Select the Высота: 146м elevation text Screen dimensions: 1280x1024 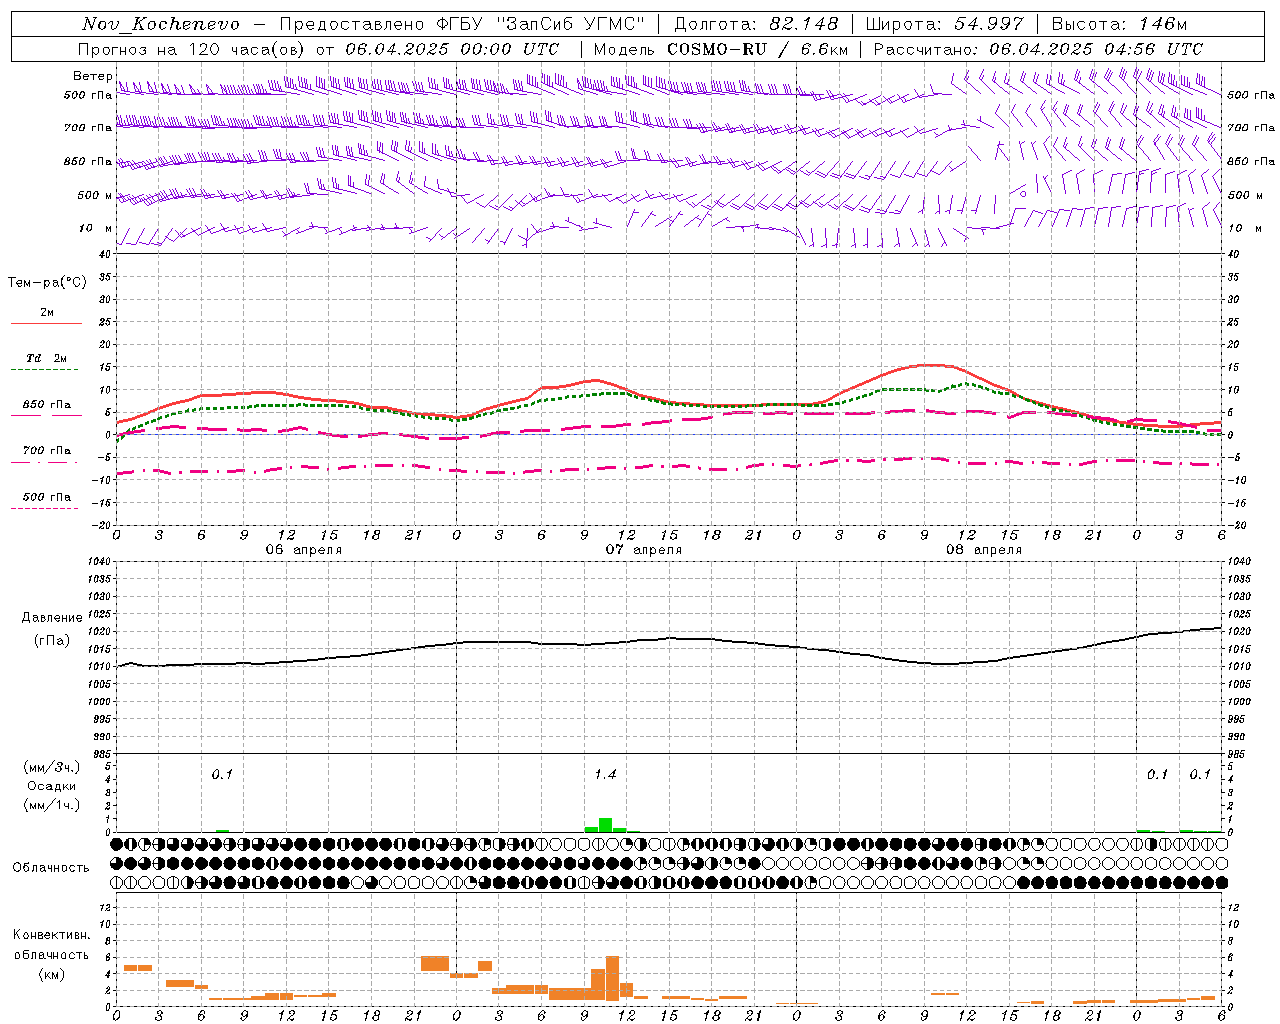[1119, 24]
